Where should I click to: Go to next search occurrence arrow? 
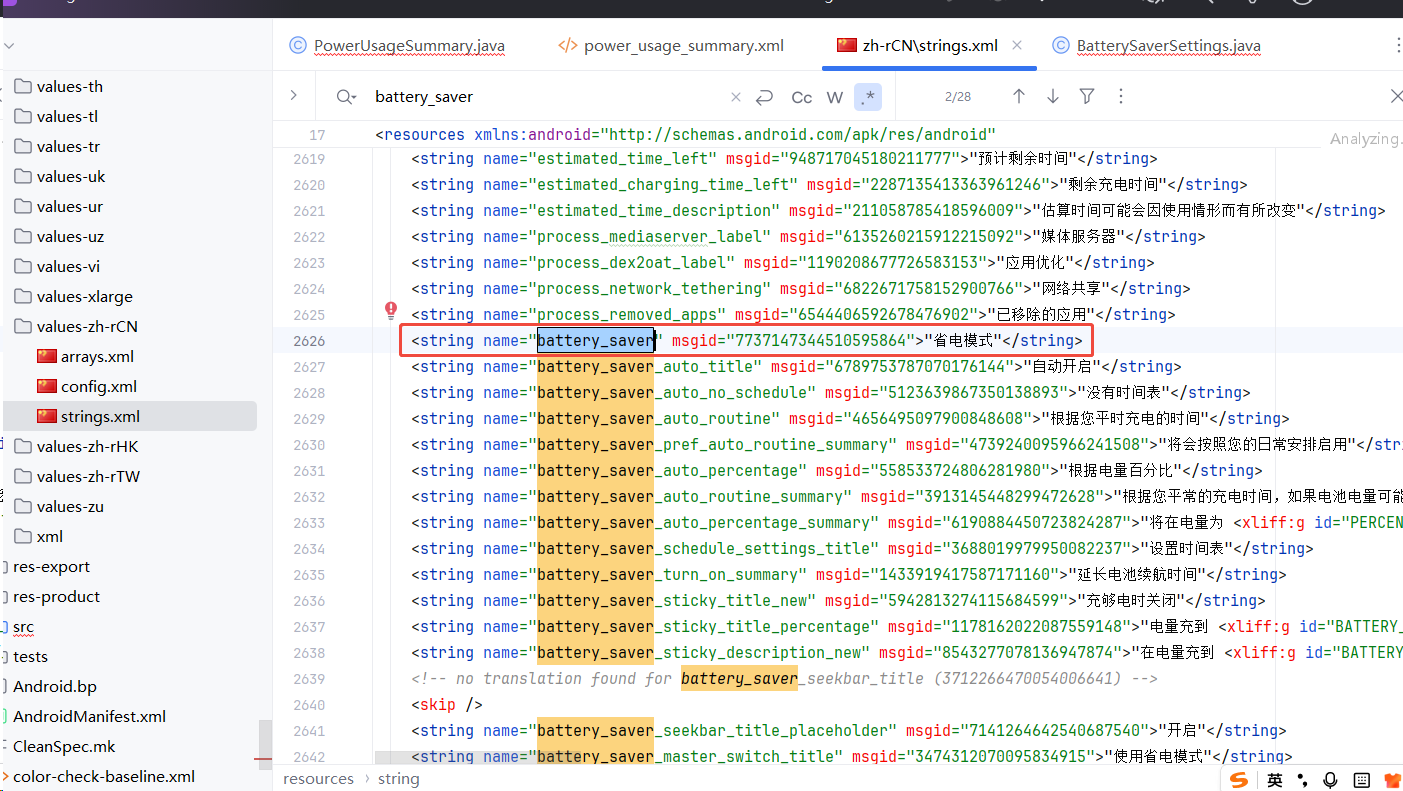click(x=1053, y=96)
